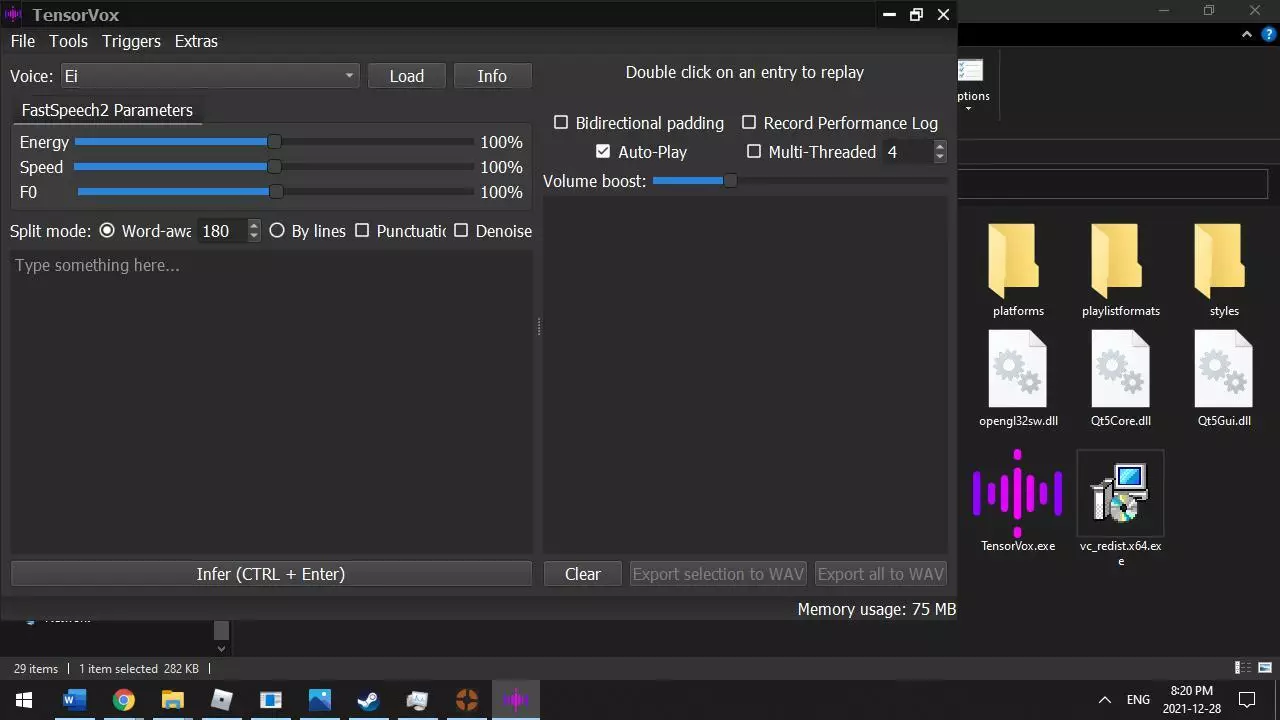Enable the Bidirectional padding checkbox
Image resolution: width=1280 pixels, height=720 pixels.
[561, 123]
